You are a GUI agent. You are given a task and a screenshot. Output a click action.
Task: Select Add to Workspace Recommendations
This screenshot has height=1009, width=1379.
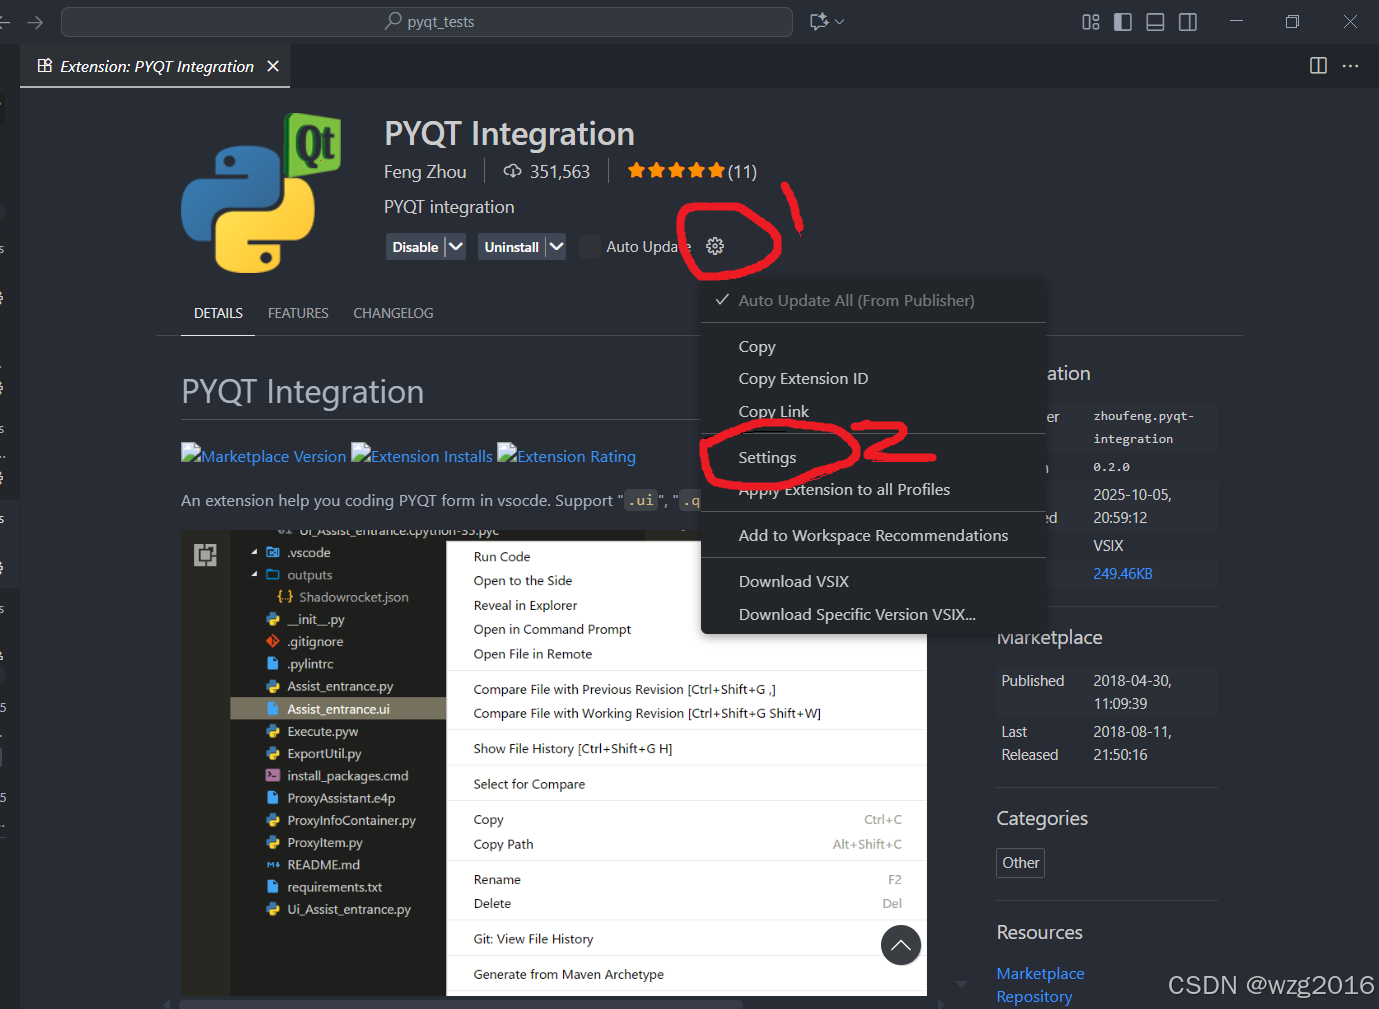(x=874, y=535)
